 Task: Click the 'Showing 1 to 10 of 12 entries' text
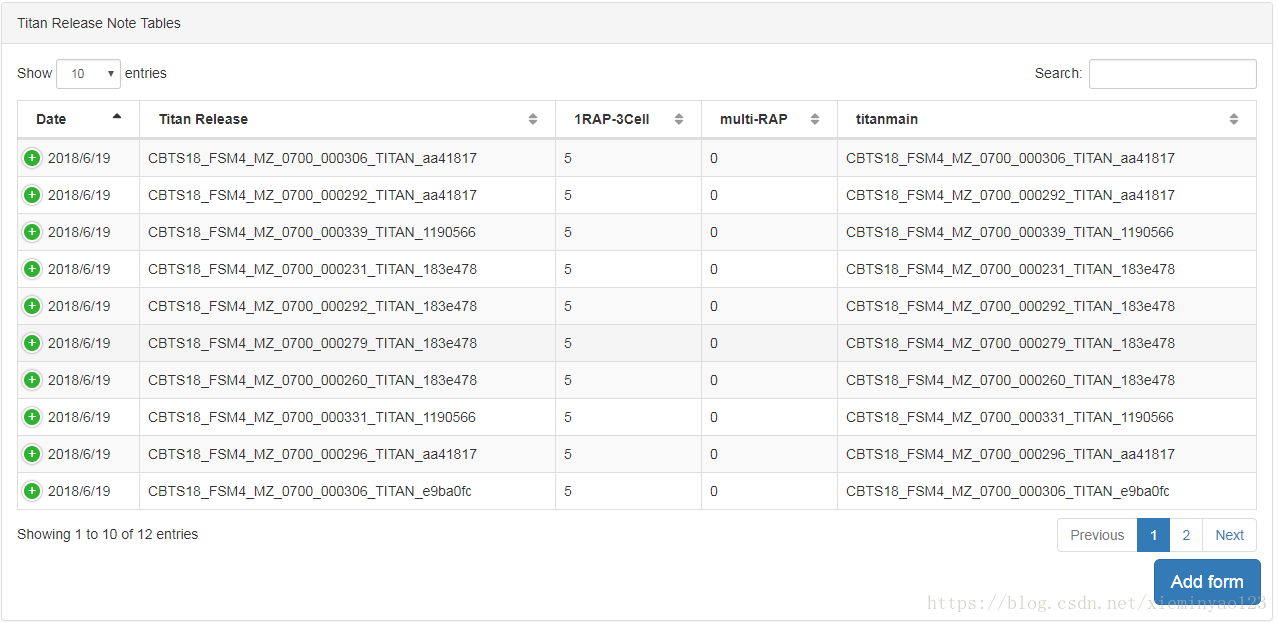click(108, 535)
